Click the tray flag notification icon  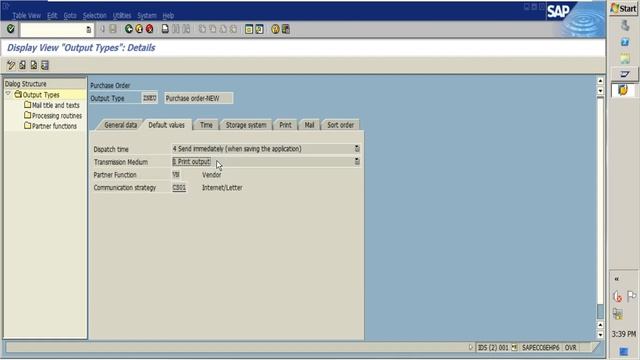point(631,295)
